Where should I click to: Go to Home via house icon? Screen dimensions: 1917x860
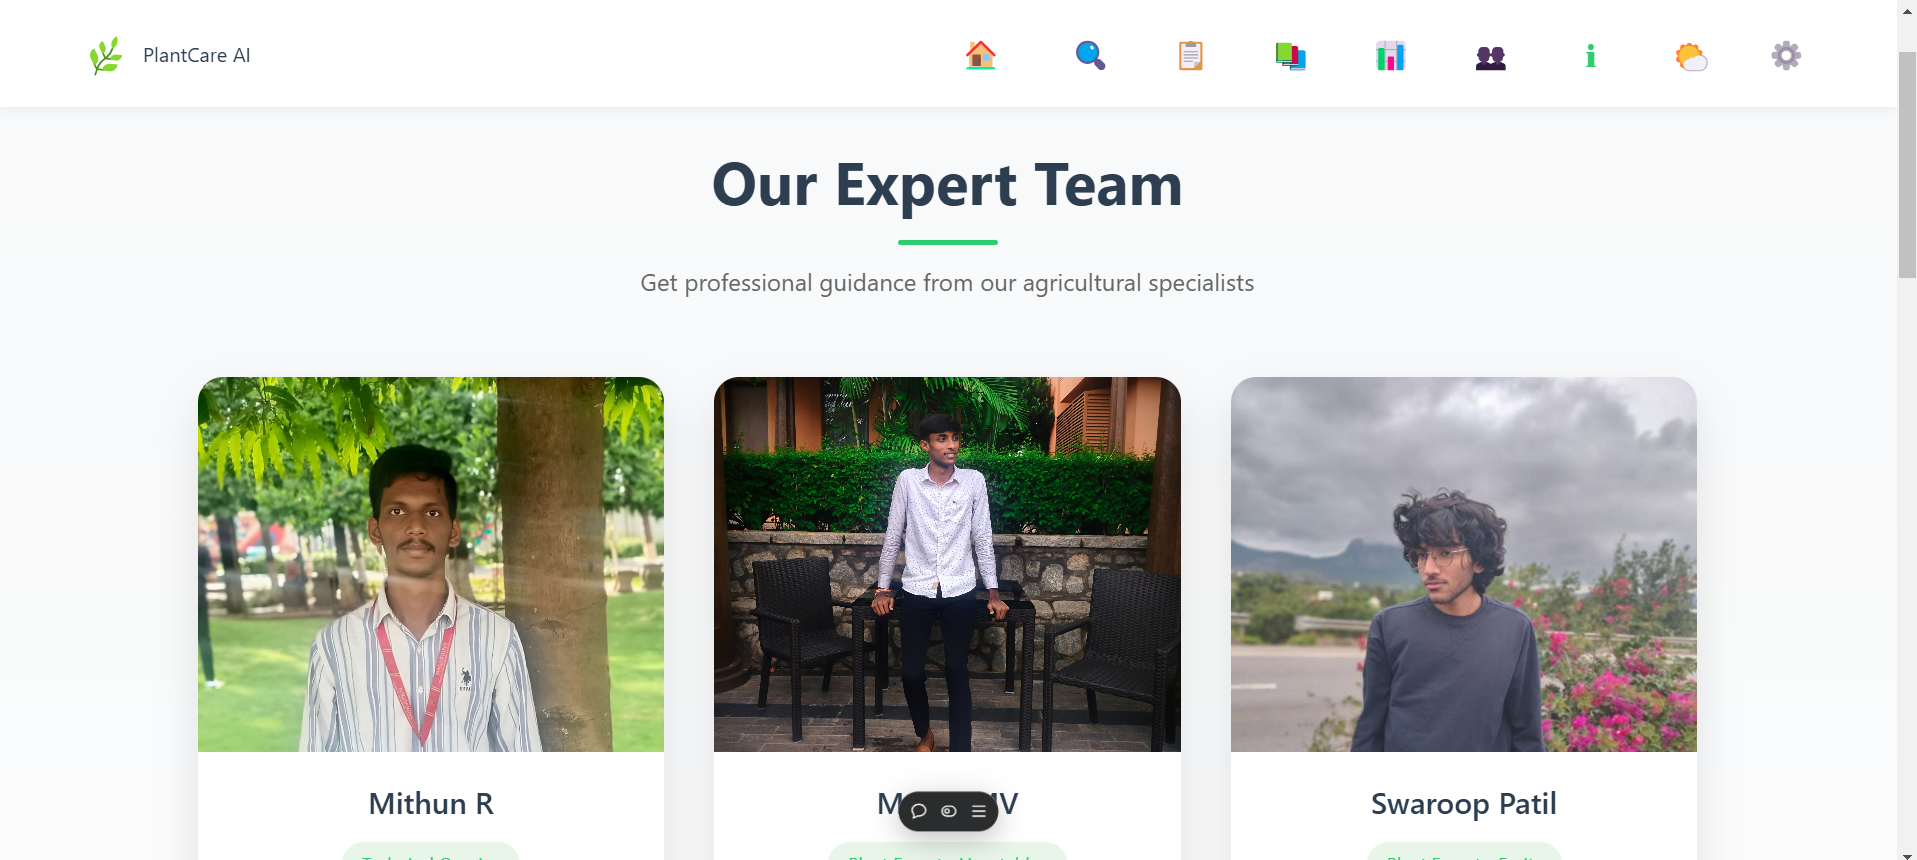click(x=980, y=55)
